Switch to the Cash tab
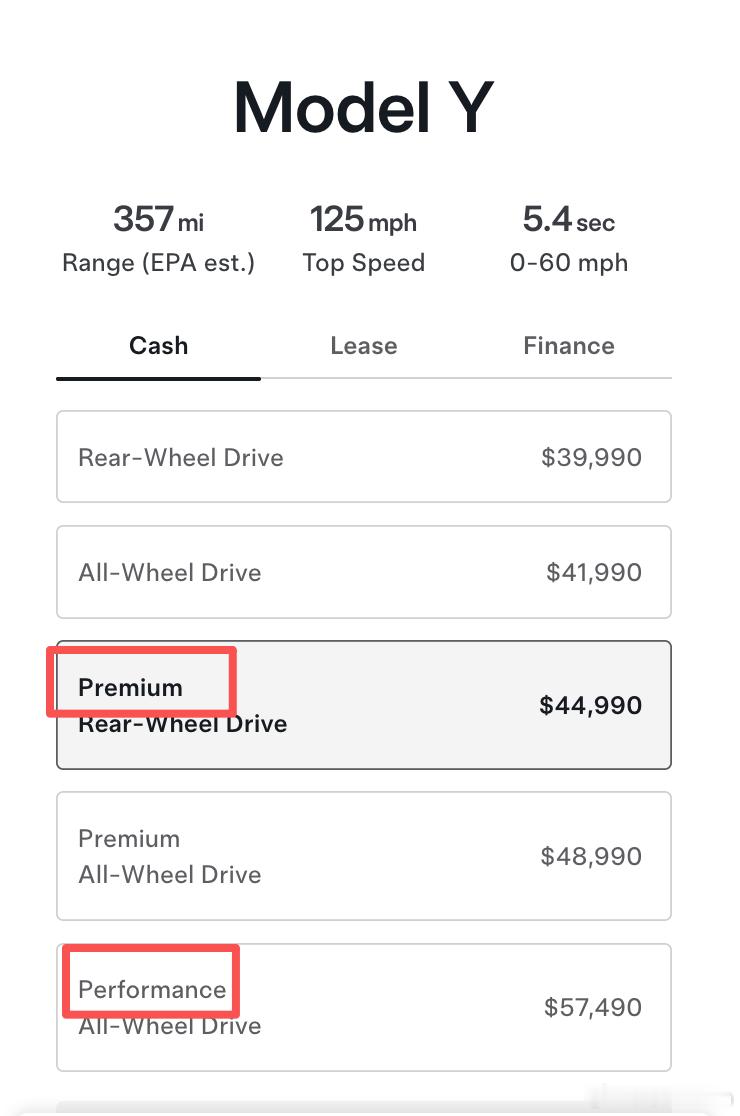Screen dimensions: 740x1116 158,346
